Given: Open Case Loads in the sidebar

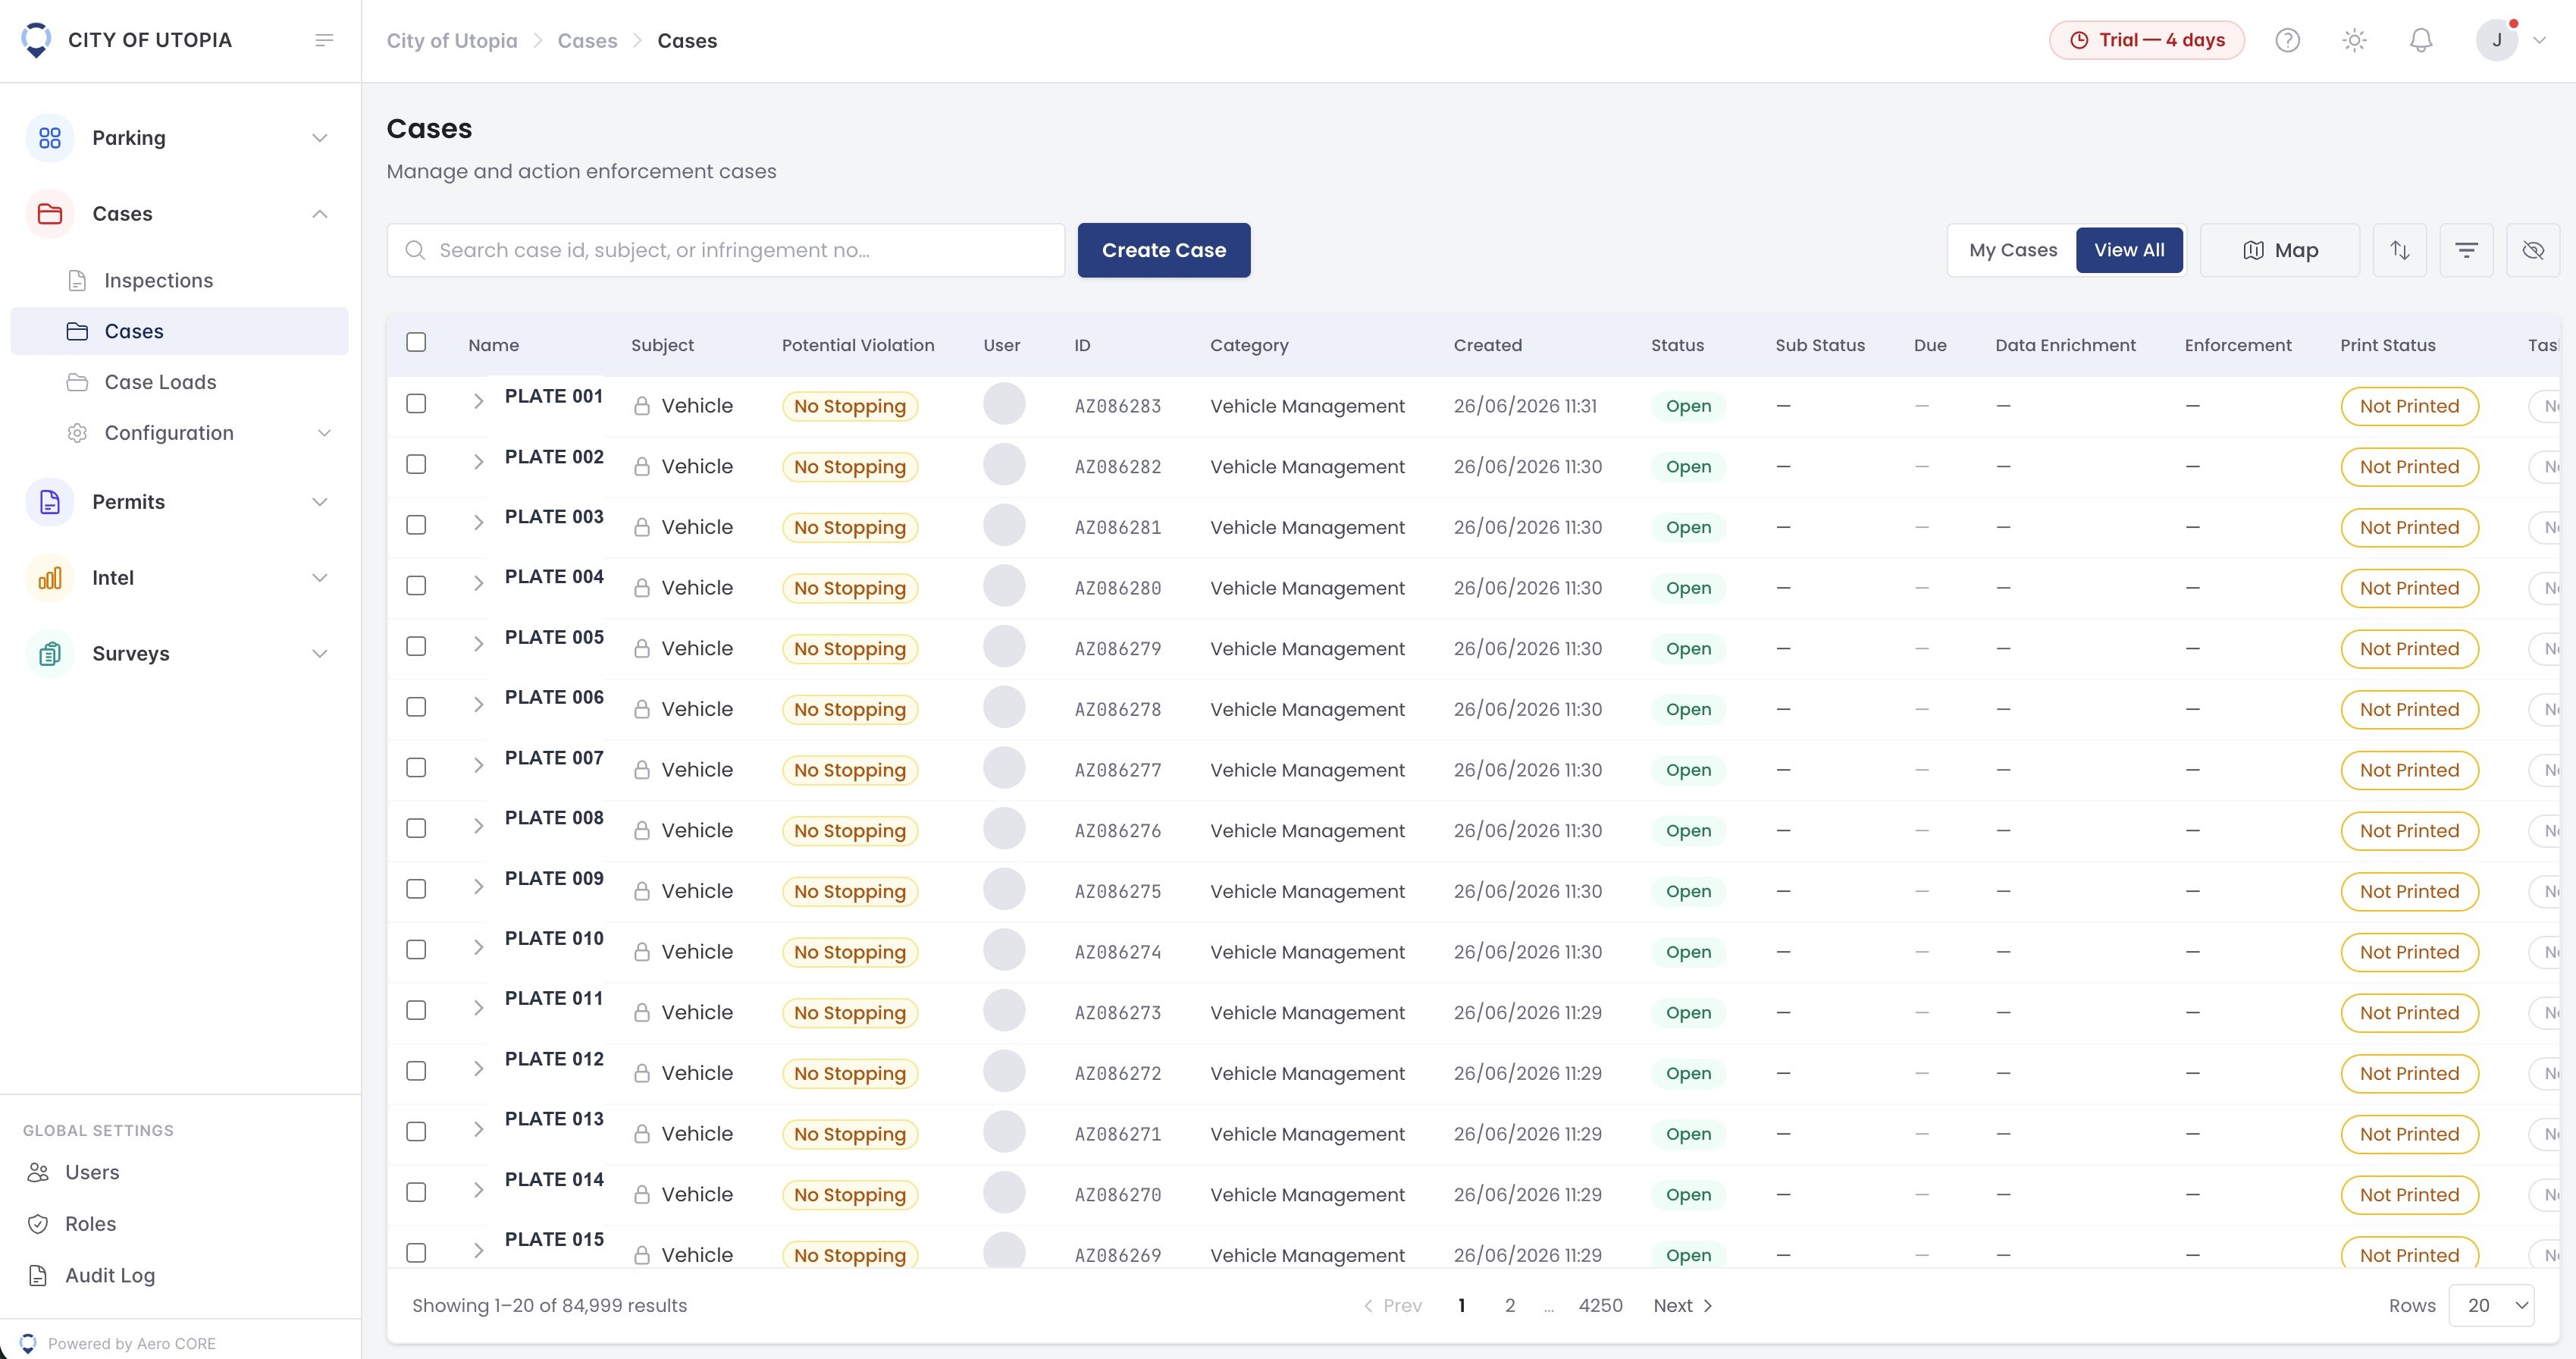Looking at the screenshot, I should (160, 382).
